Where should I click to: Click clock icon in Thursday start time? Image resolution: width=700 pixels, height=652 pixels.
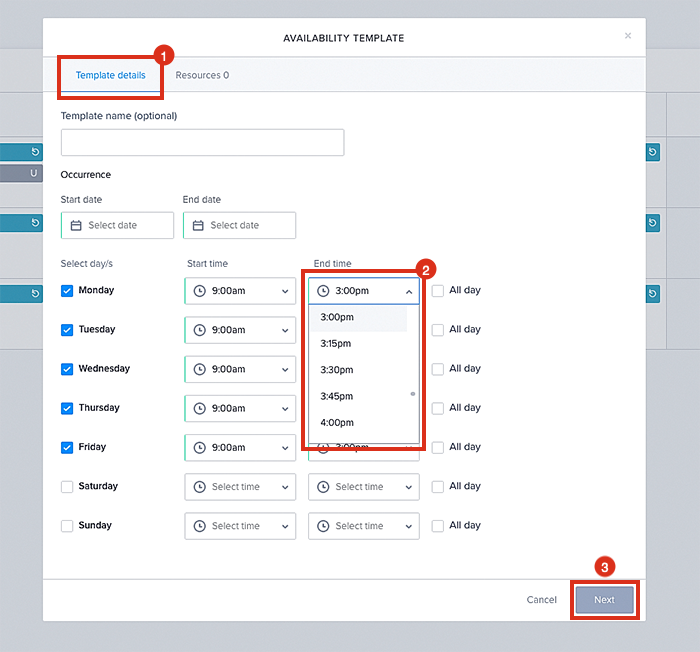[200, 409]
